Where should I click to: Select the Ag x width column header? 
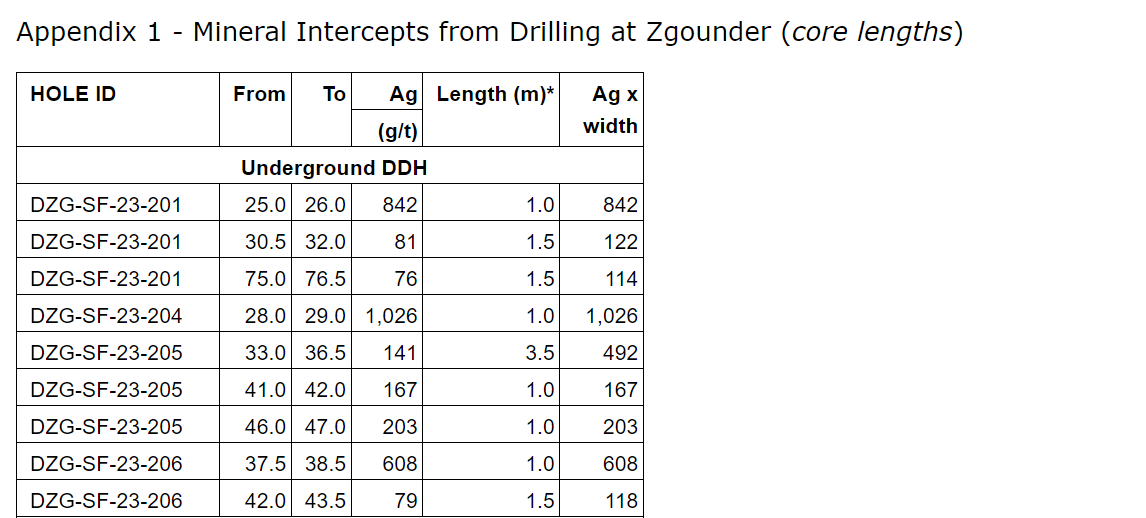[x=612, y=110]
